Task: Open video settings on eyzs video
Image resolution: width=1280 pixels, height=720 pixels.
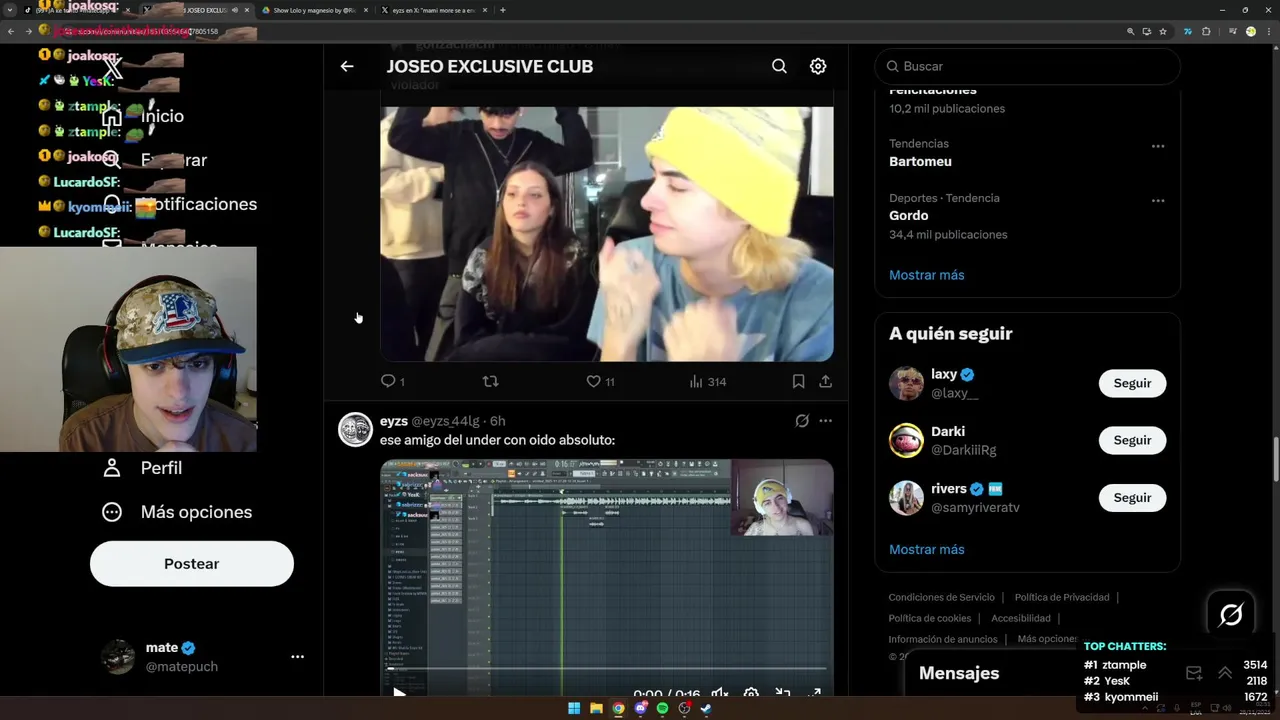Action: pos(751,693)
